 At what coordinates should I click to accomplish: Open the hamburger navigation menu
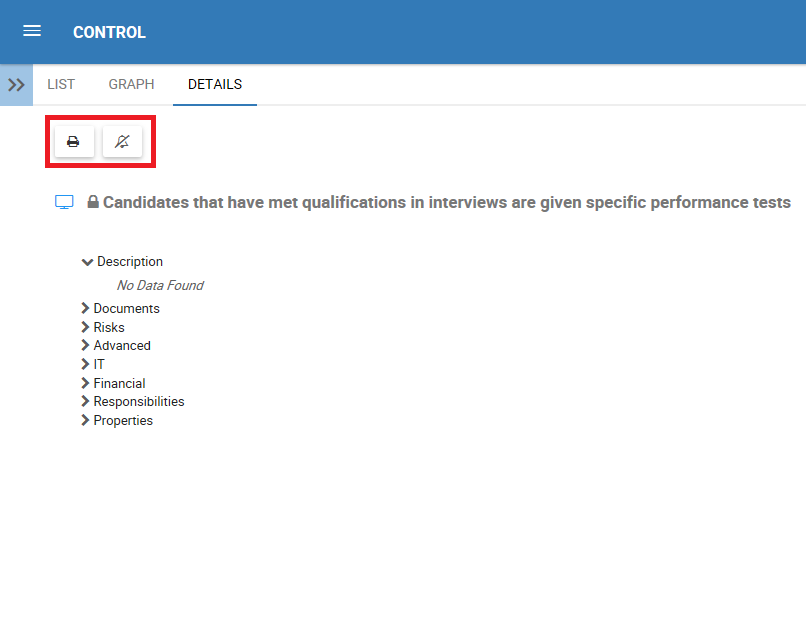pos(32,31)
